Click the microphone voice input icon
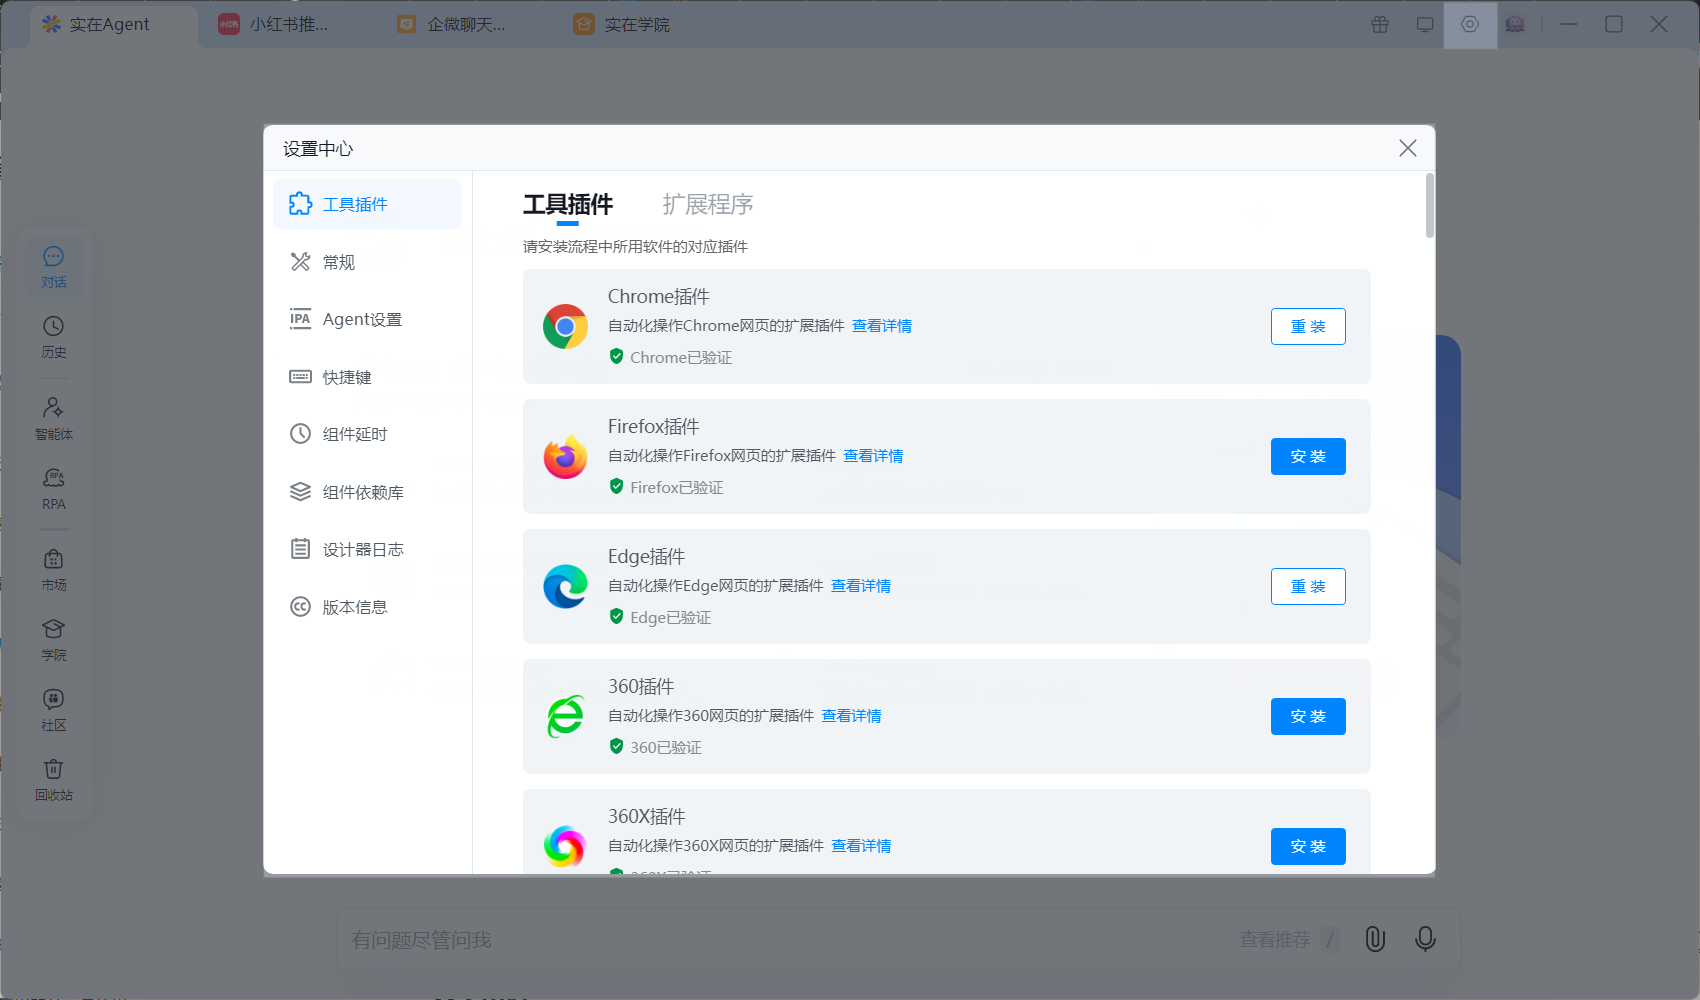Screen dimensions: 1700x1000 point(1425,938)
